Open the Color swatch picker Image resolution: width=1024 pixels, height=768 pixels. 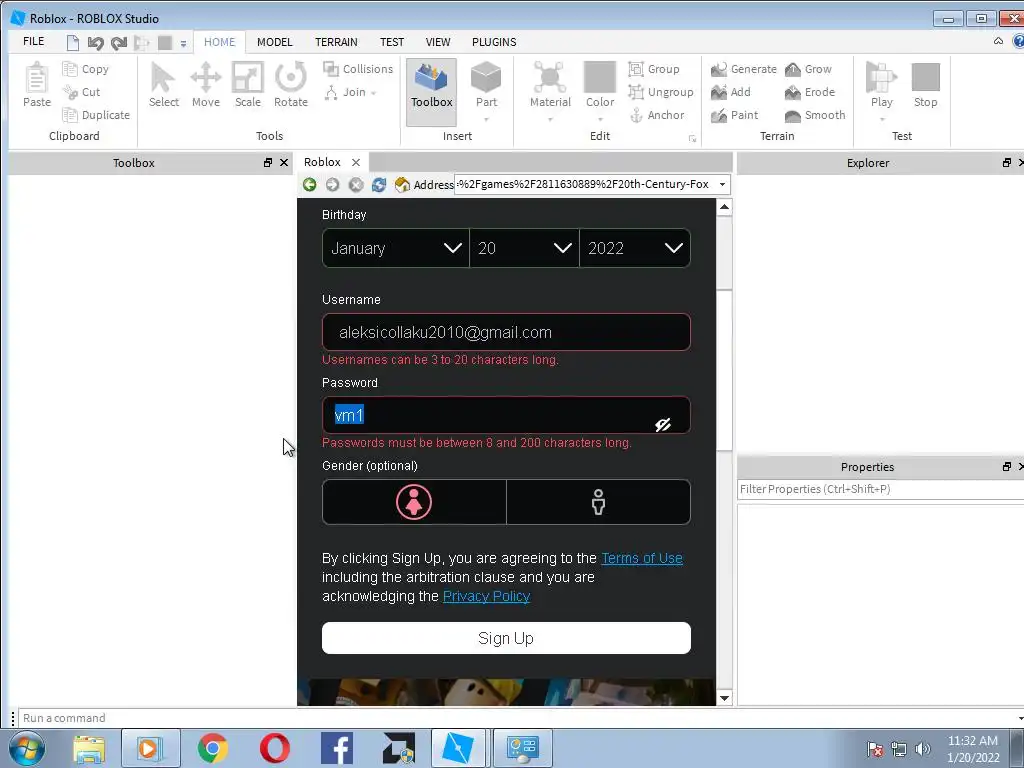pos(600,77)
